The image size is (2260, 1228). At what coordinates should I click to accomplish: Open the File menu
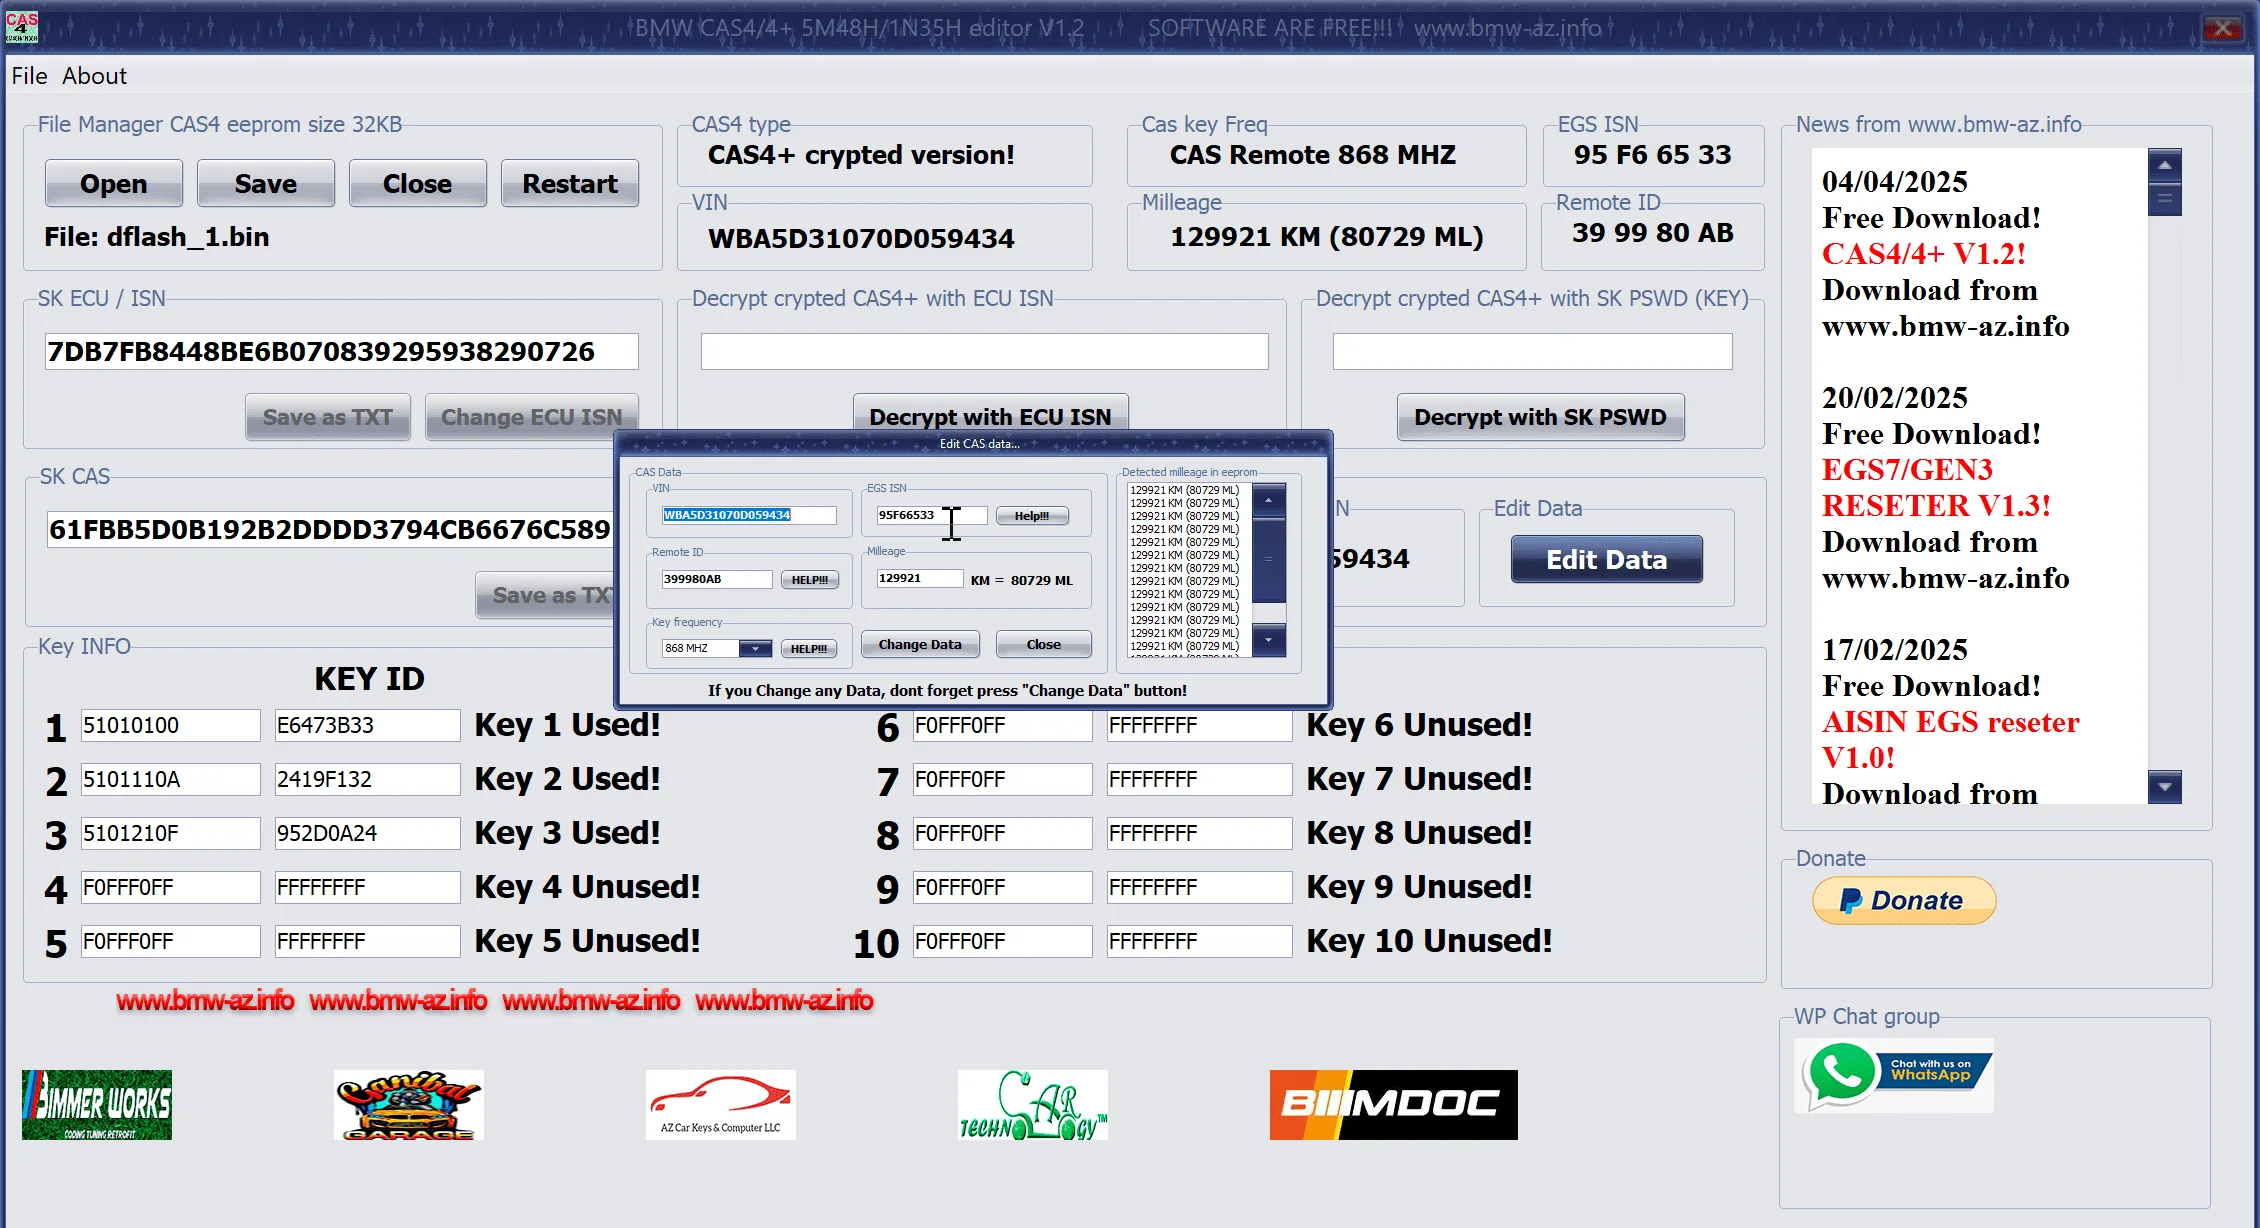(x=29, y=76)
